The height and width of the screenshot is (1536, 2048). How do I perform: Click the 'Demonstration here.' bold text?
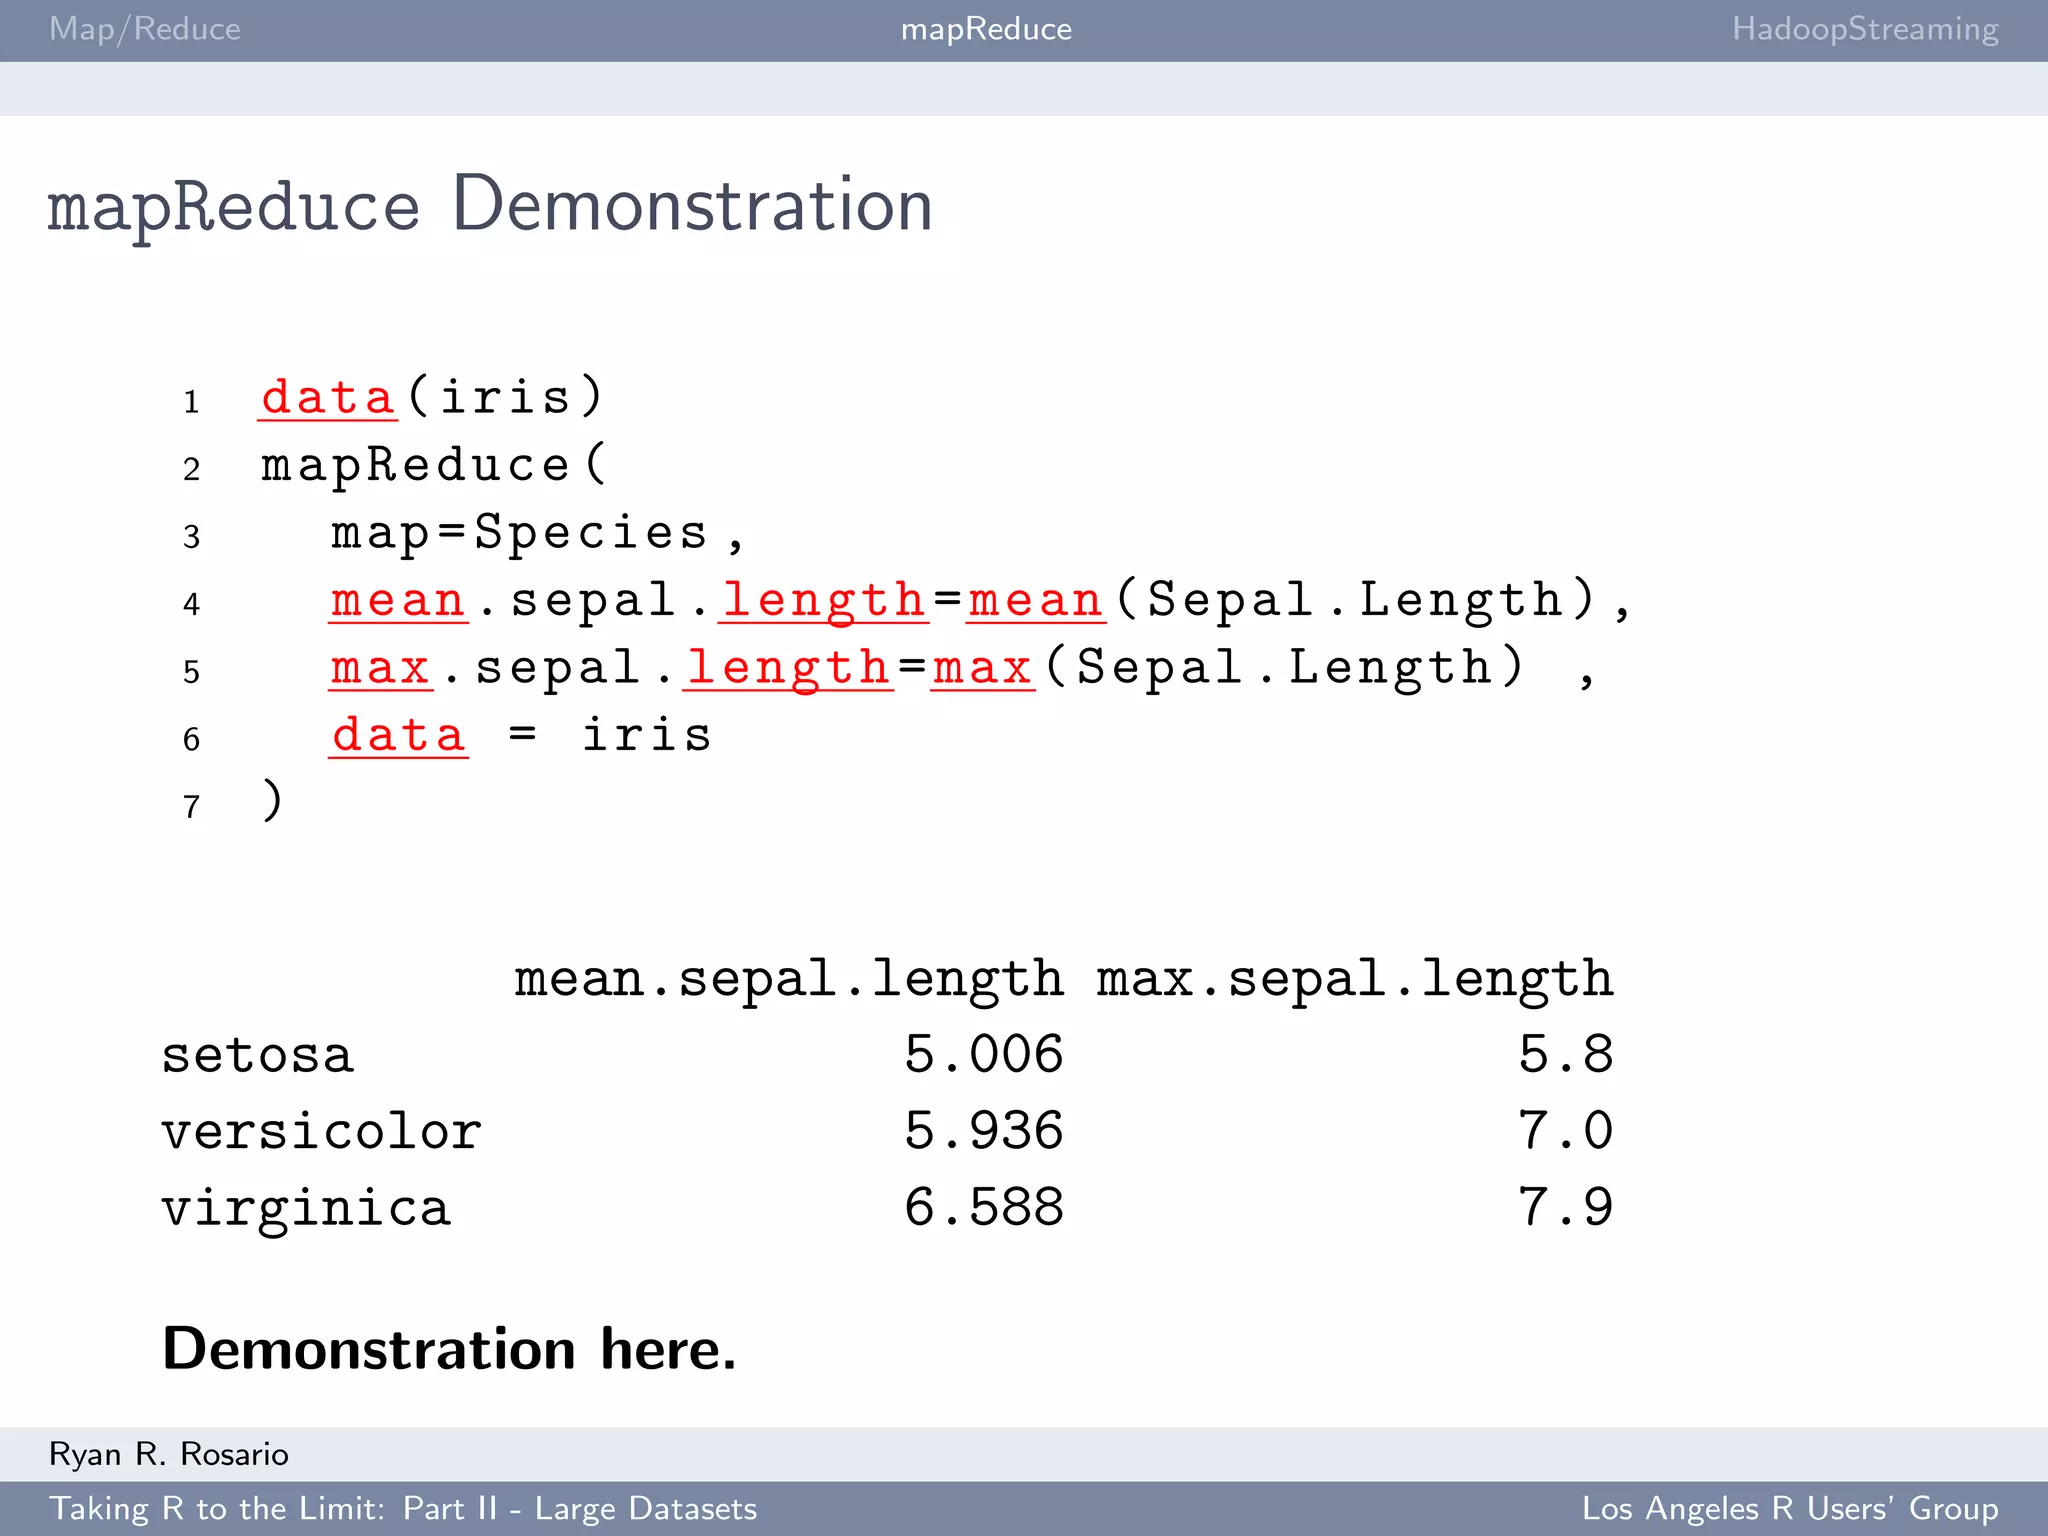pyautogui.click(x=449, y=1349)
